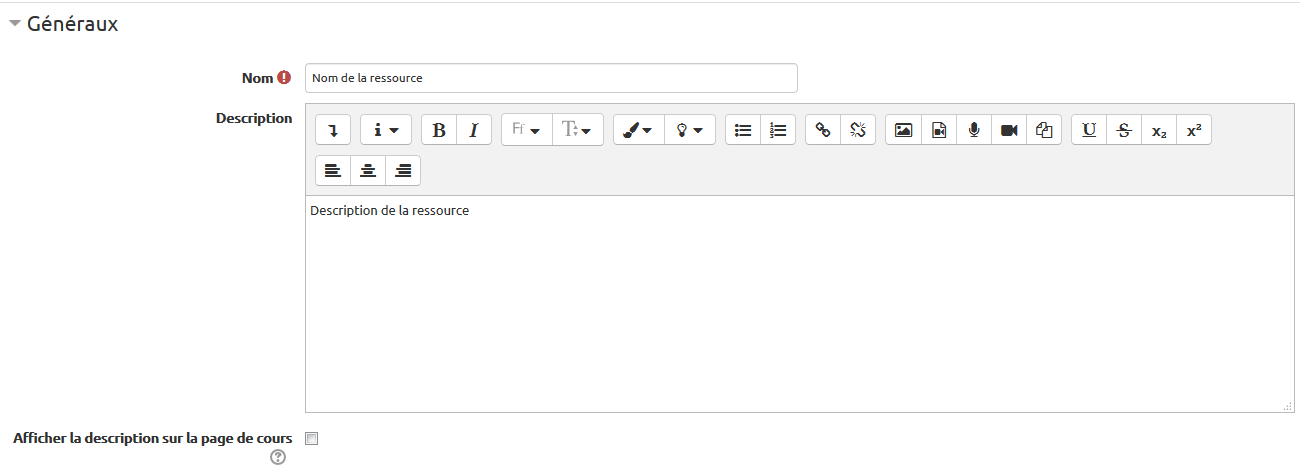Open the paragraph styles dropdown

pyautogui.click(x=385, y=130)
